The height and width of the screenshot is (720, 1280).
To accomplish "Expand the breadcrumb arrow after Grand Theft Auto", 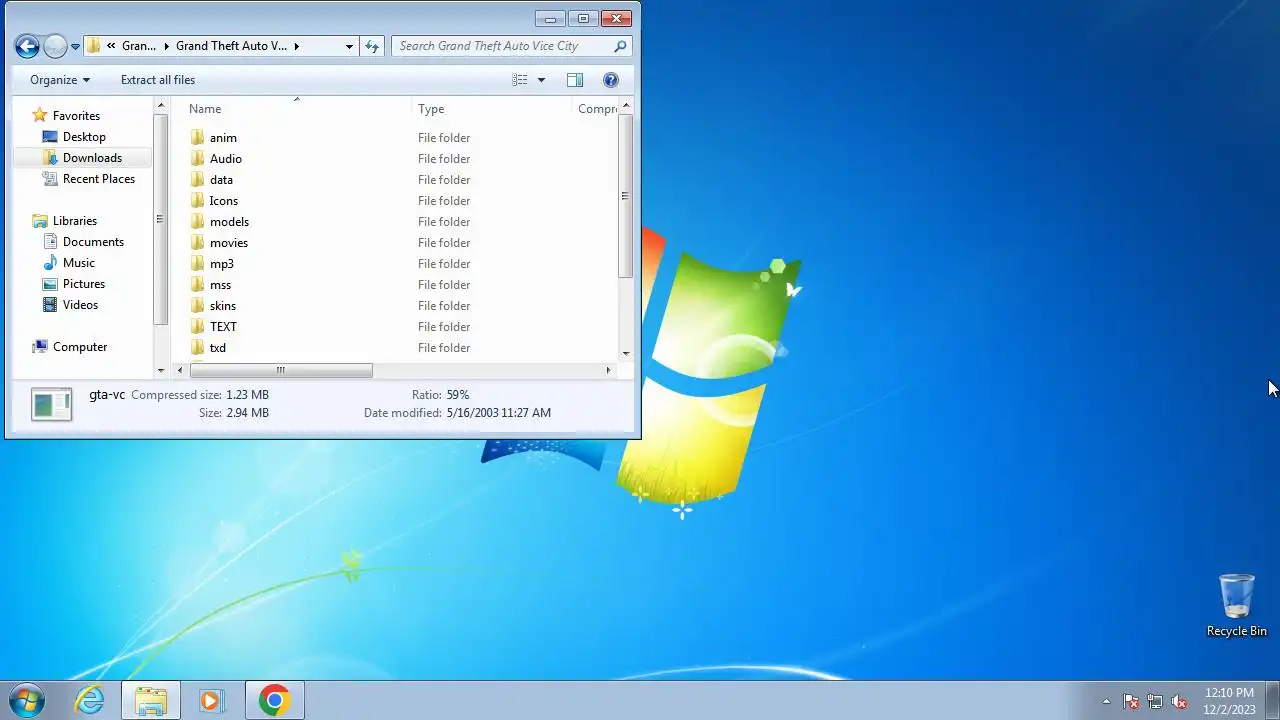I will (x=297, y=46).
